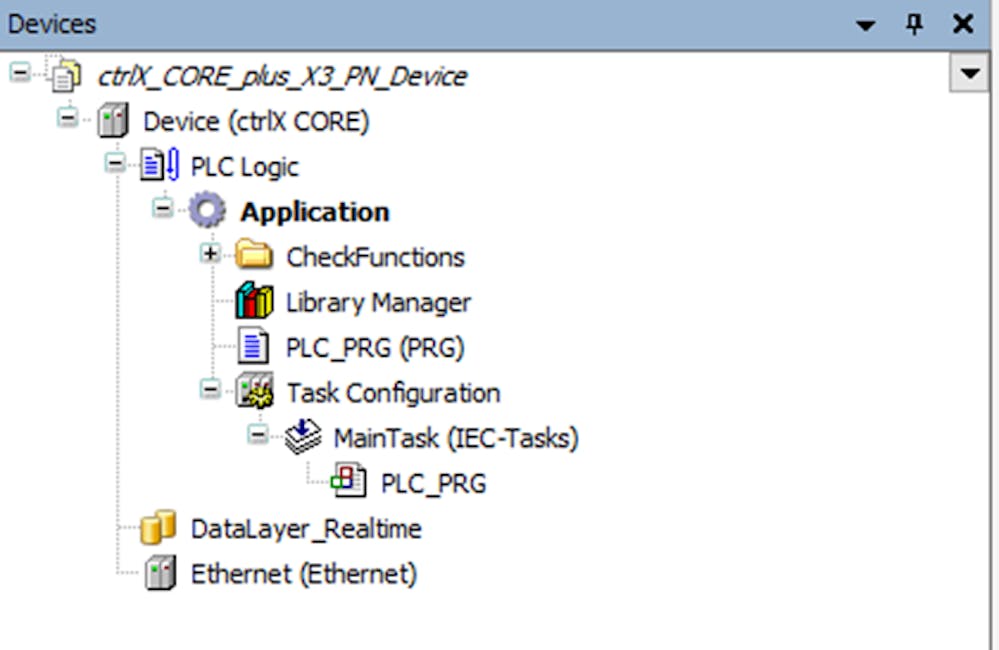Collapse the Task Configuration node
The height and width of the screenshot is (650, 999).
click(210, 389)
